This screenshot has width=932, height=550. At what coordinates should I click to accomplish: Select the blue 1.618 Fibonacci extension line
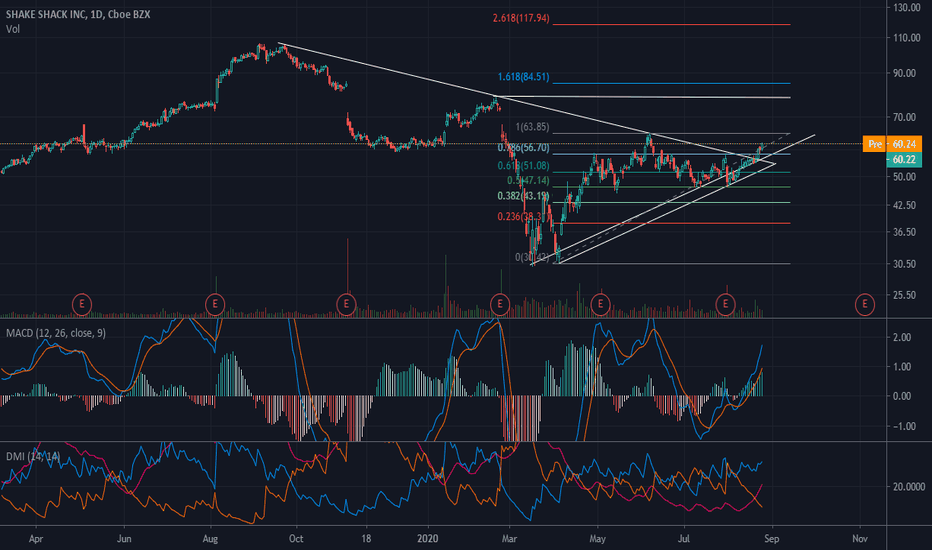pos(671,83)
